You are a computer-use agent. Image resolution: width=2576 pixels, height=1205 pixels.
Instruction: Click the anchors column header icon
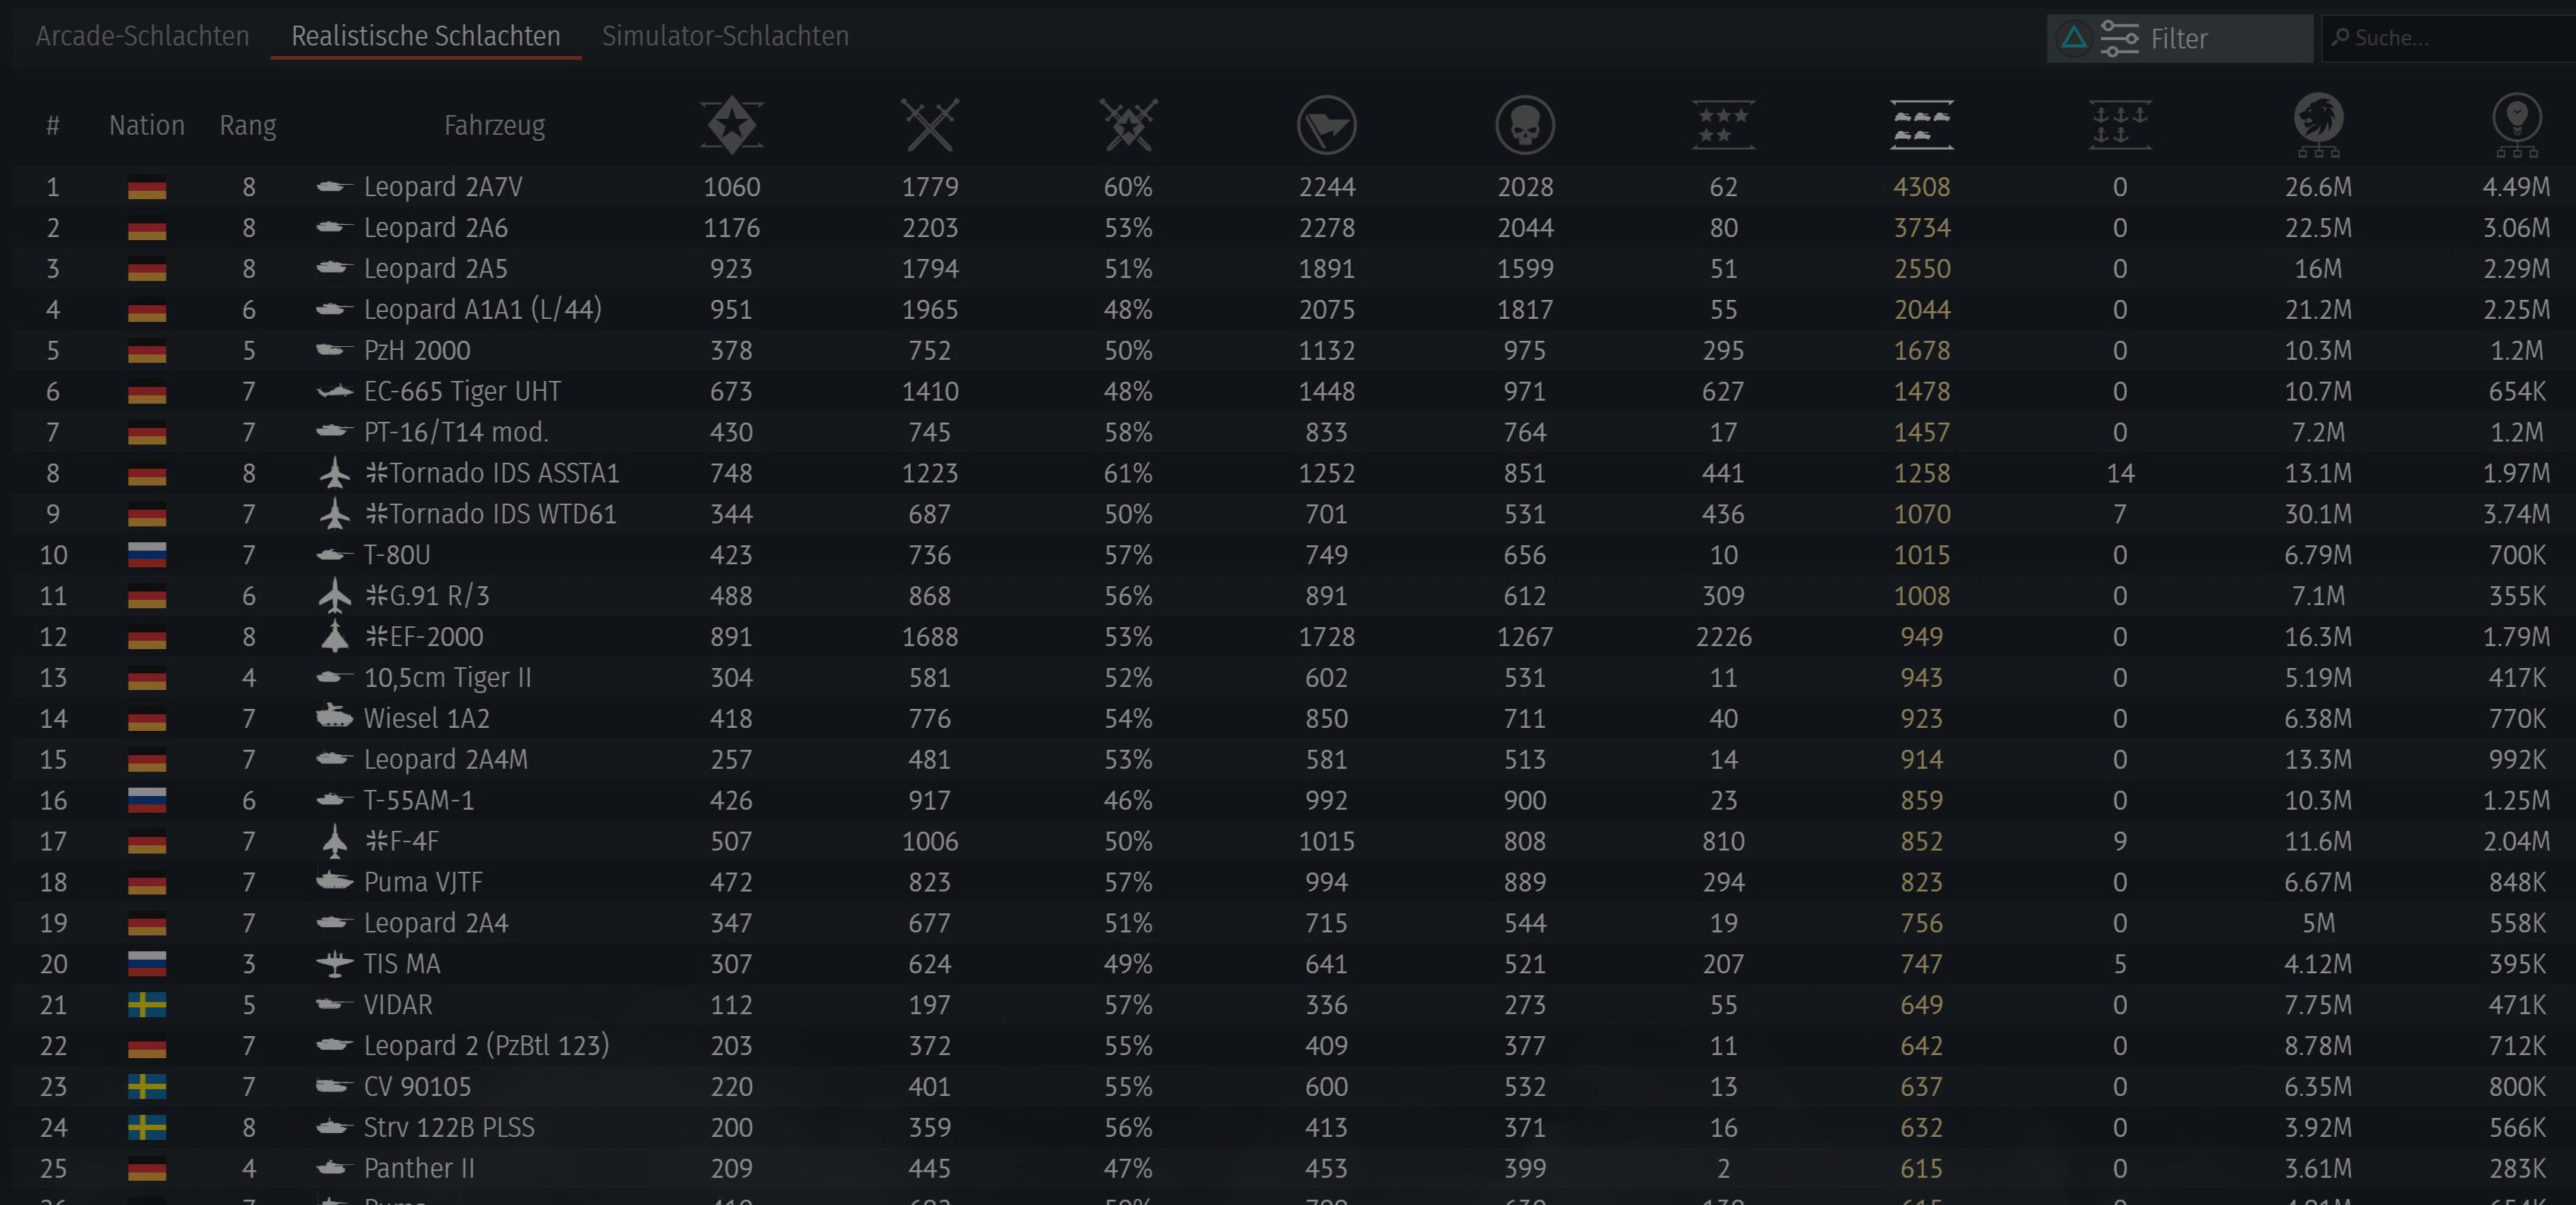[2119, 125]
